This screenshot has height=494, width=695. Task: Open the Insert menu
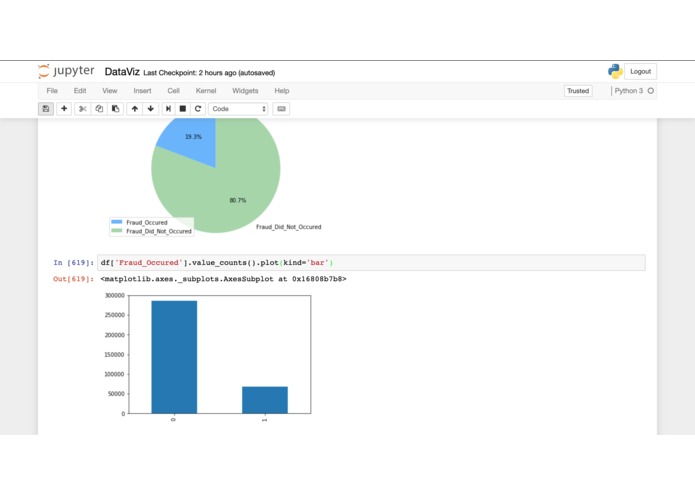click(142, 91)
